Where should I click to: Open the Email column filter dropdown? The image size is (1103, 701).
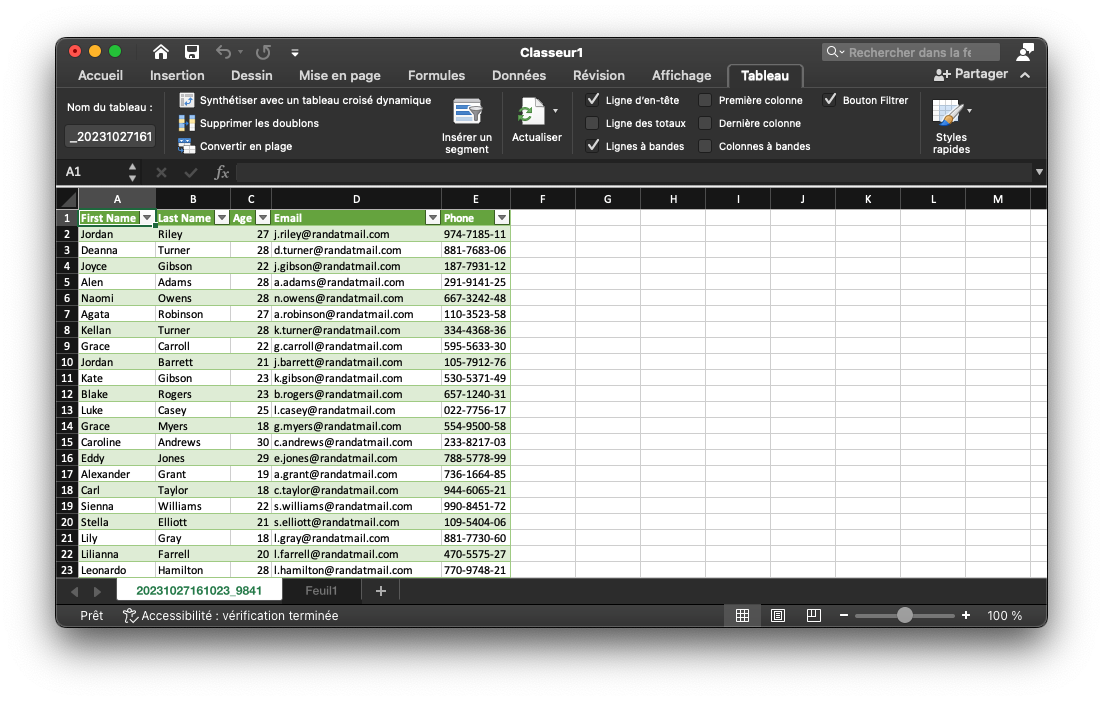point(433,218)
